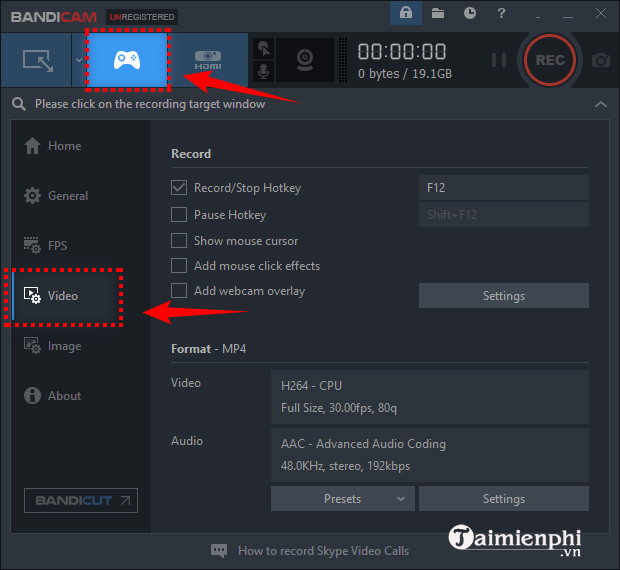Select HDMI Device Recording mode

point(208,60)
